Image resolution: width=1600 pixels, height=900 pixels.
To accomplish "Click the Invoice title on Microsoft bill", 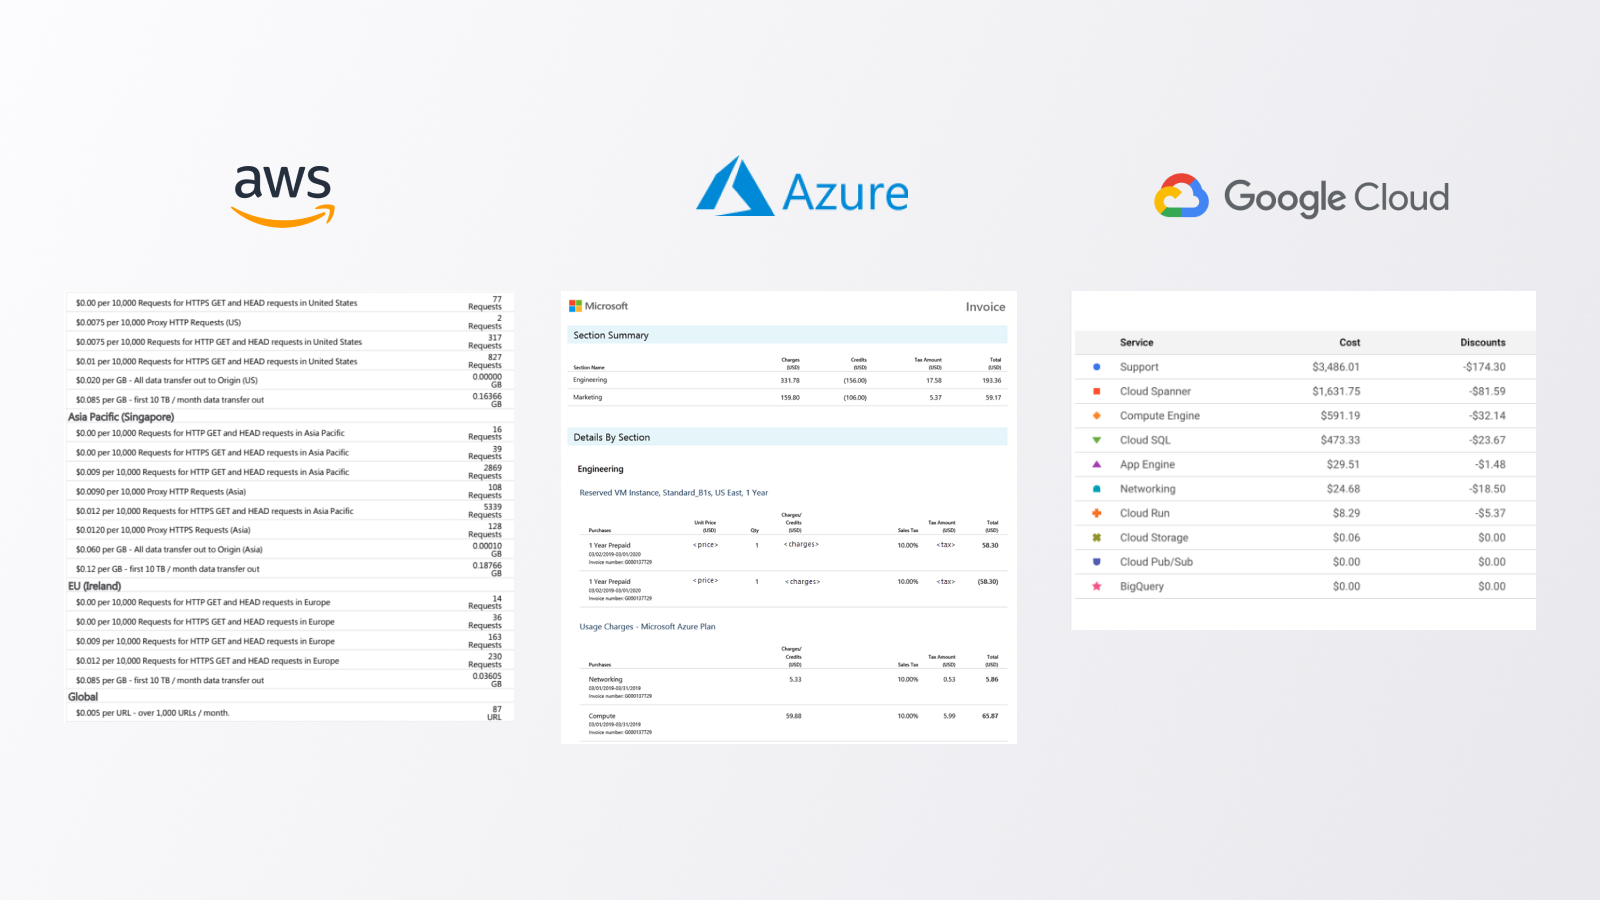I will coord(985,307).
